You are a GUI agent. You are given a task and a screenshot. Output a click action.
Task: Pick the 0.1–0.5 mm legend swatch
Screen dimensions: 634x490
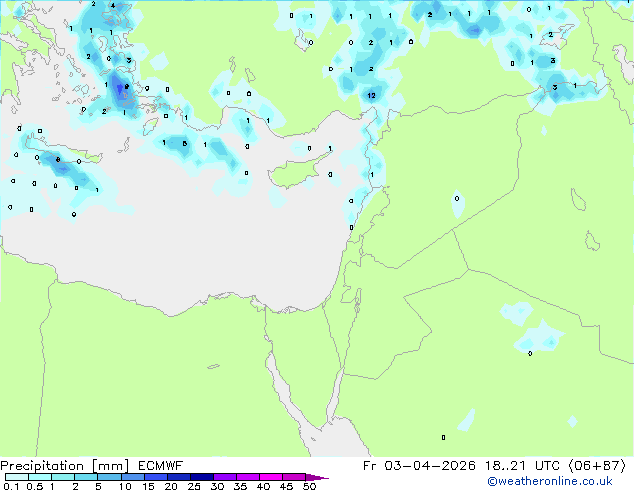(x=17, y=477)
